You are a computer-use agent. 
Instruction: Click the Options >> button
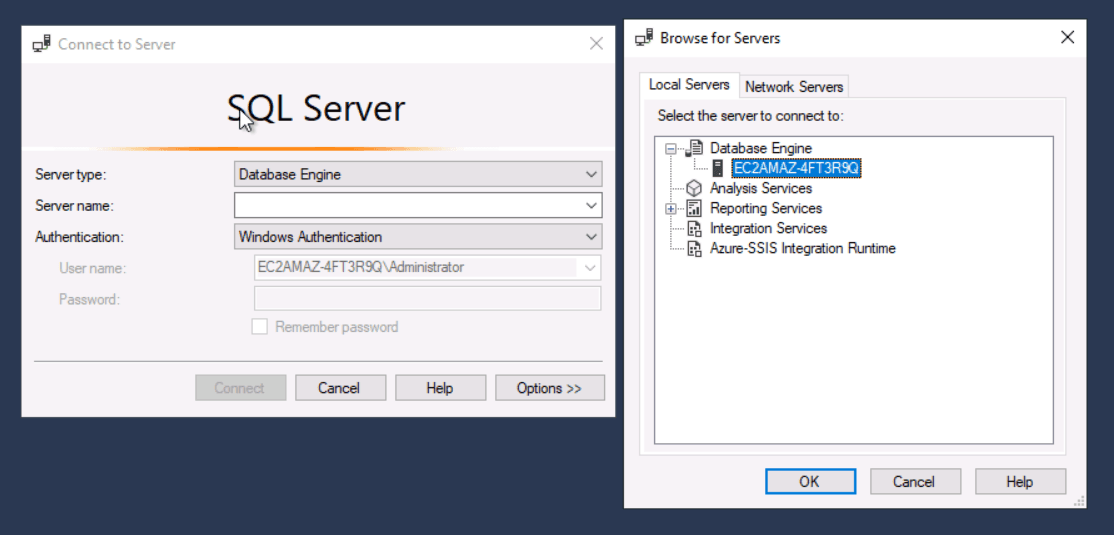click(x=549, y=388)
